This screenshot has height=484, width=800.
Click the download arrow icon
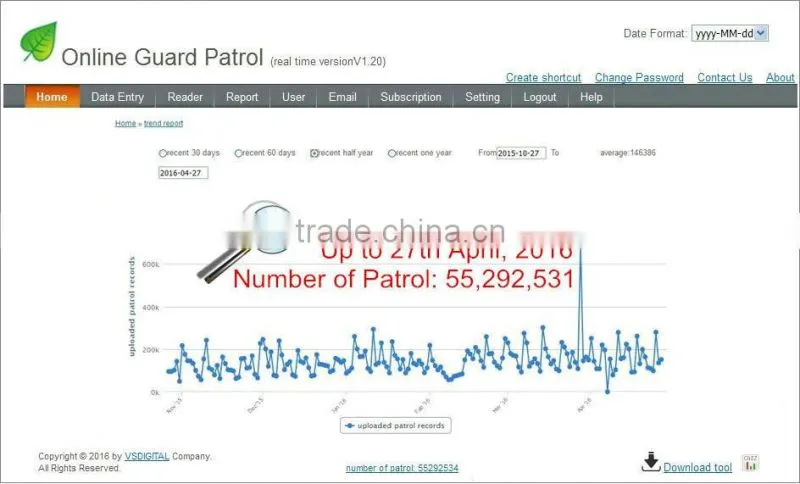click(651, 462)
